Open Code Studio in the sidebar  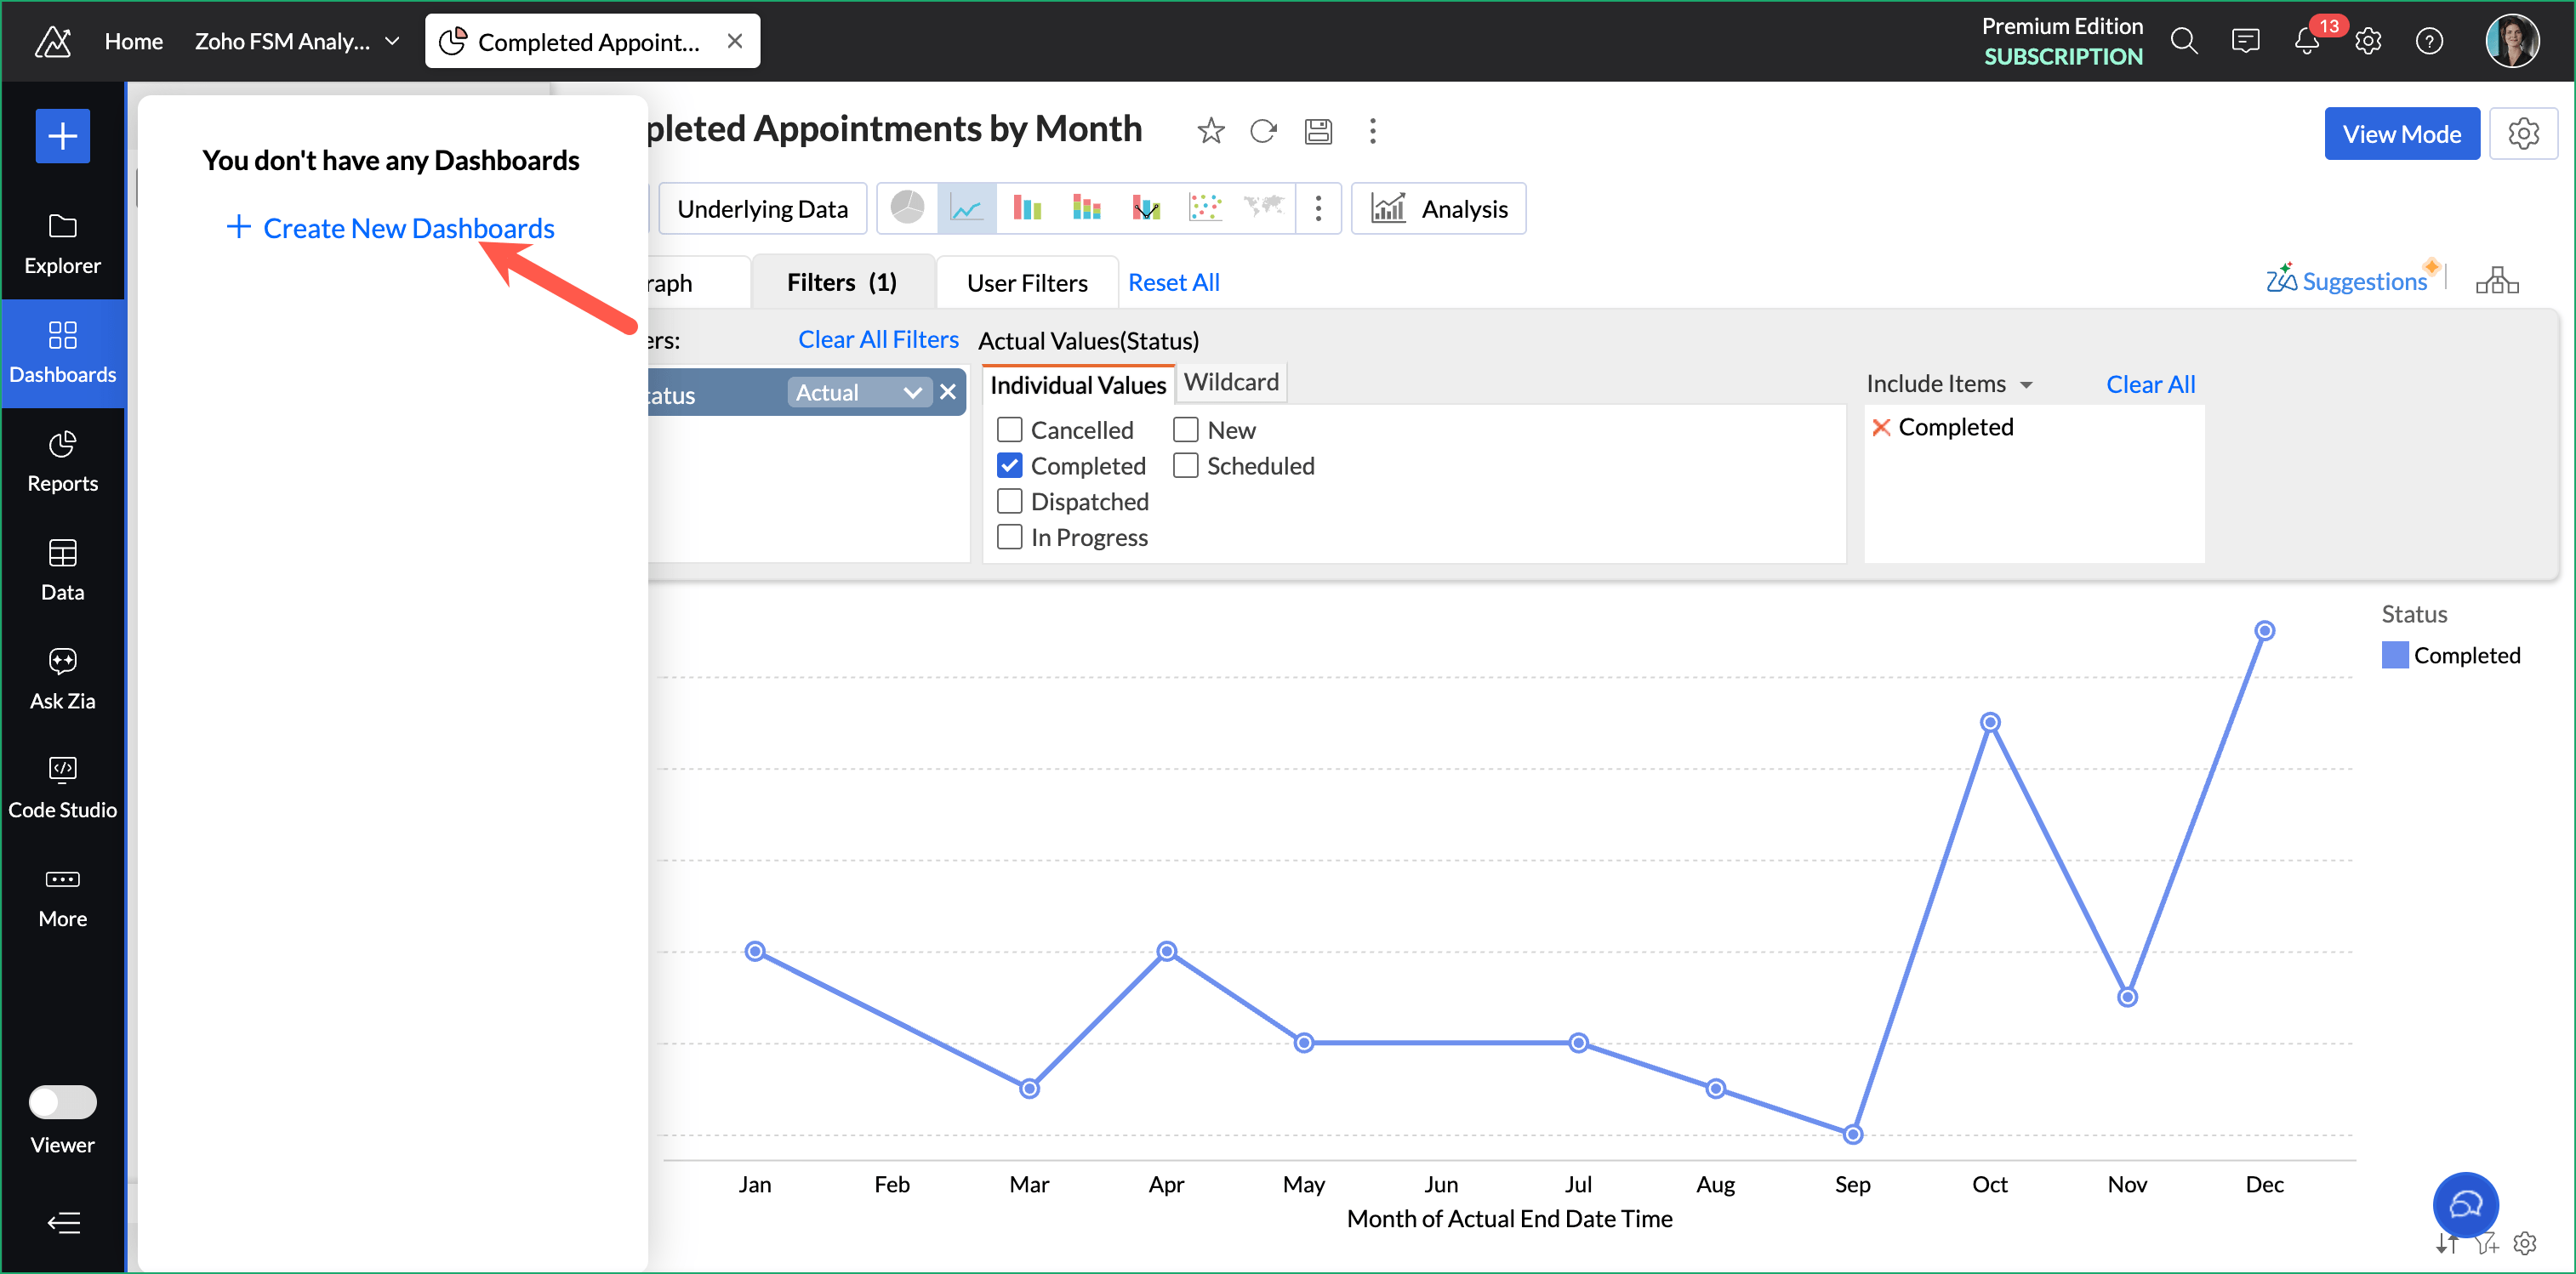(62, 787)
